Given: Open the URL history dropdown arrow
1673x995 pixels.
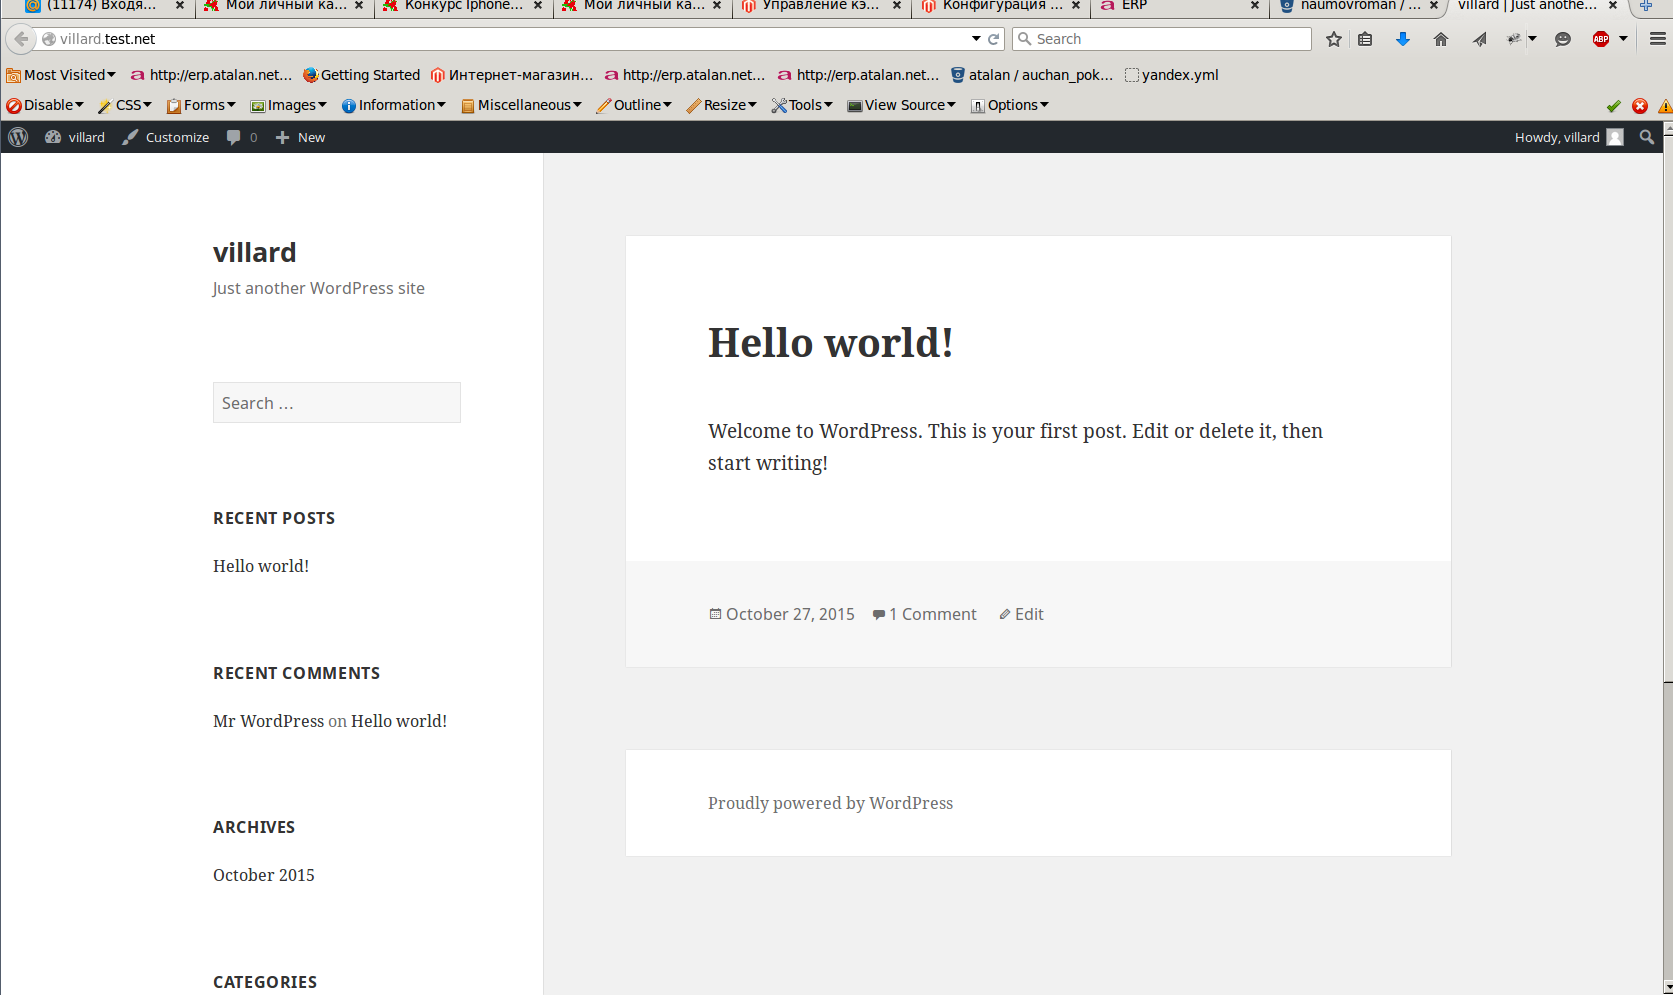Looking at the screenshot, I should pos(976,39).
